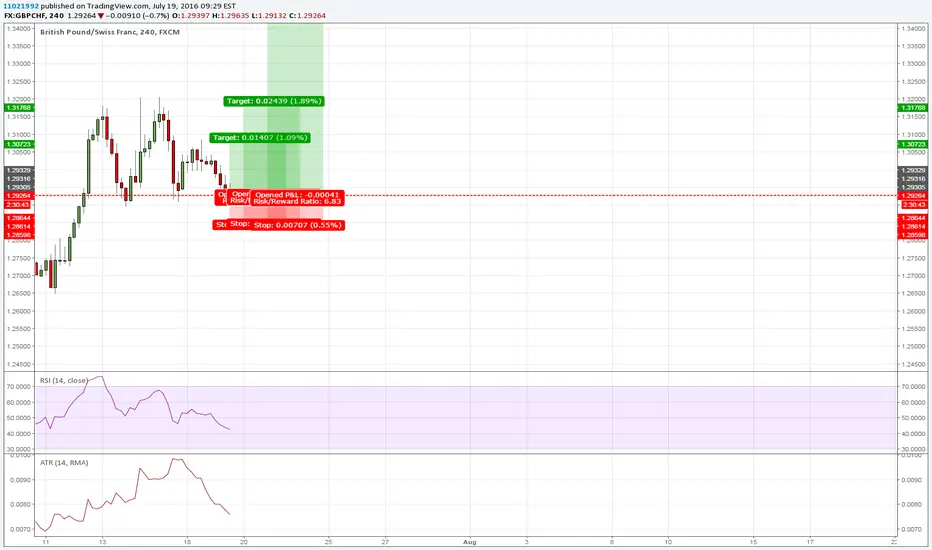Click red 1.28644 tag on left price axis
The width and height of the screenshot is (932, 550).
18,218
